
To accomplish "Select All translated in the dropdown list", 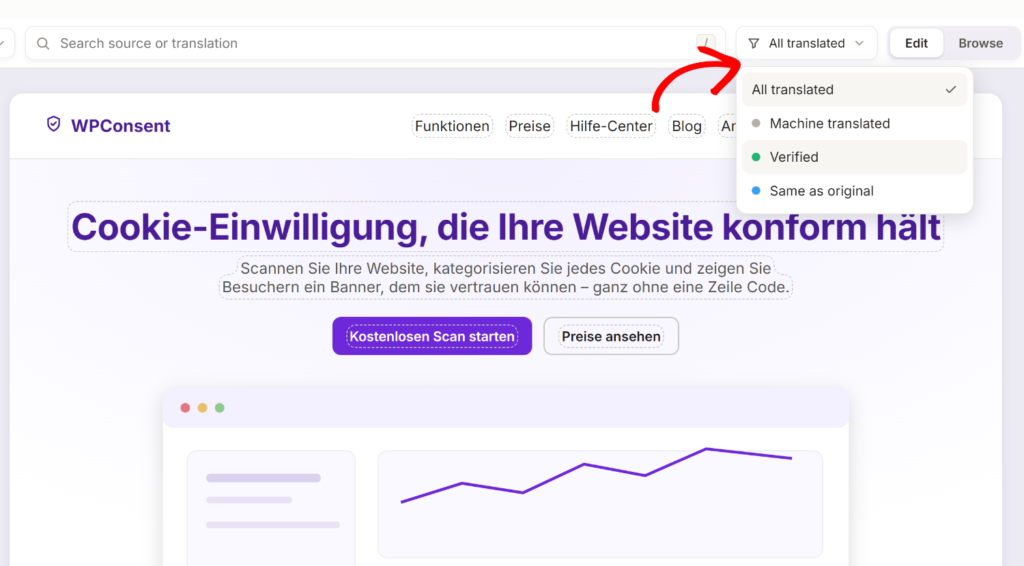I will tap(854, 89).
